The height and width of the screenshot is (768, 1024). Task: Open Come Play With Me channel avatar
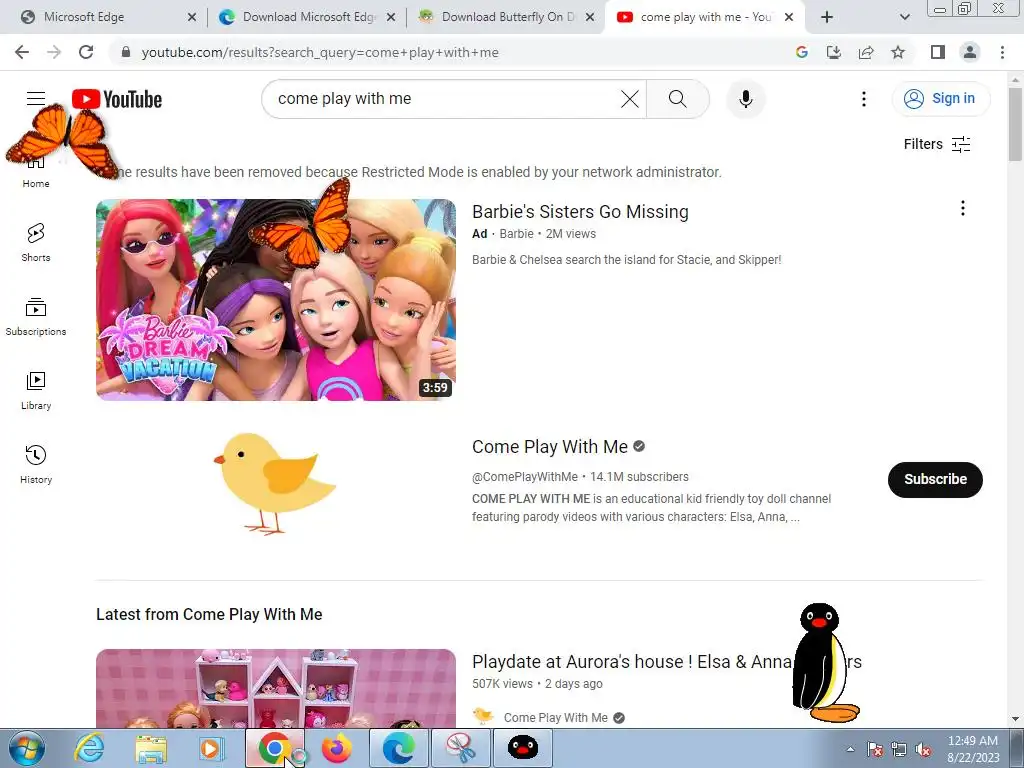click(x=276, y=483)
